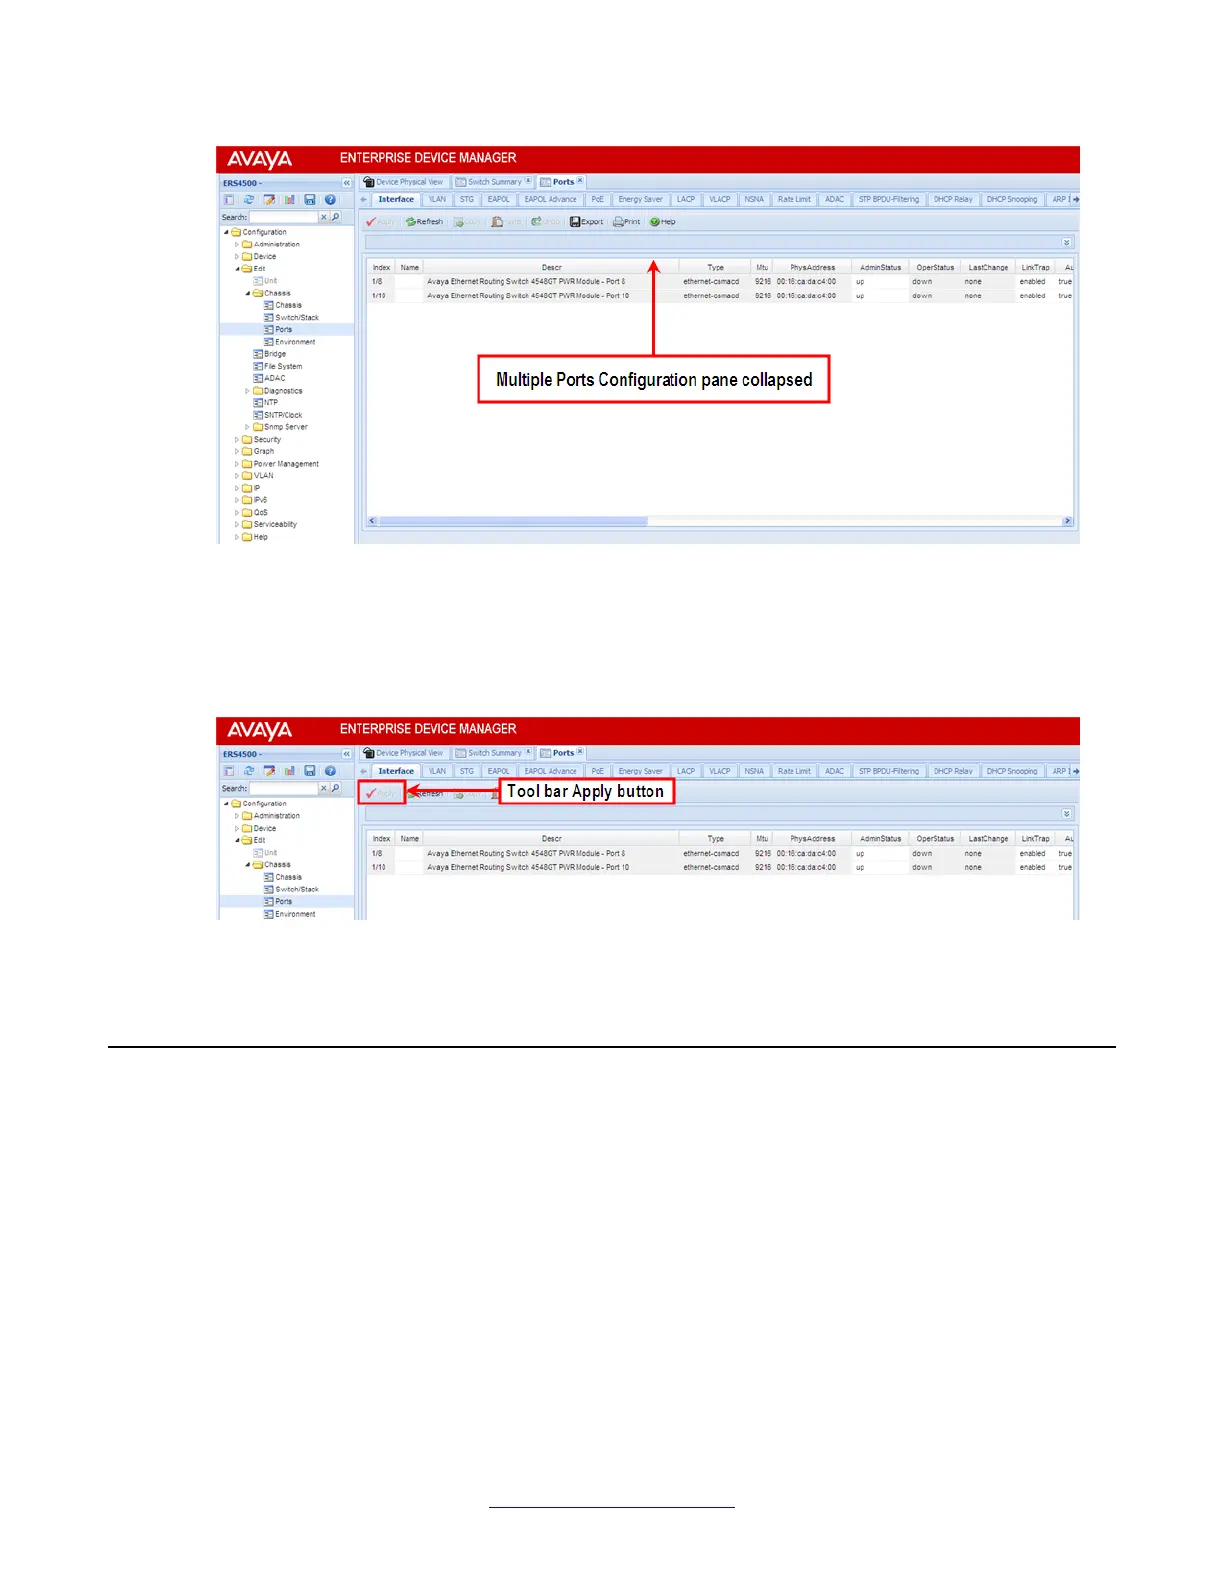Open the PoE tab in the lower screenshot
The height and width of the screenshot is (1584, 1224).
pos(597,771)
